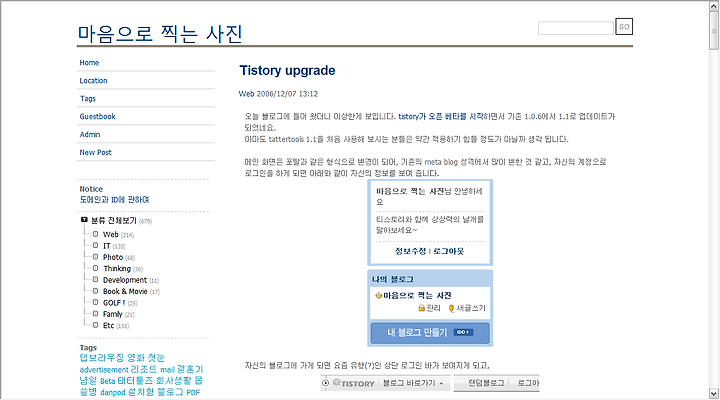720x400 pixels.
Task: Select the tag 태터툴즈
Action: pos(135,381)
